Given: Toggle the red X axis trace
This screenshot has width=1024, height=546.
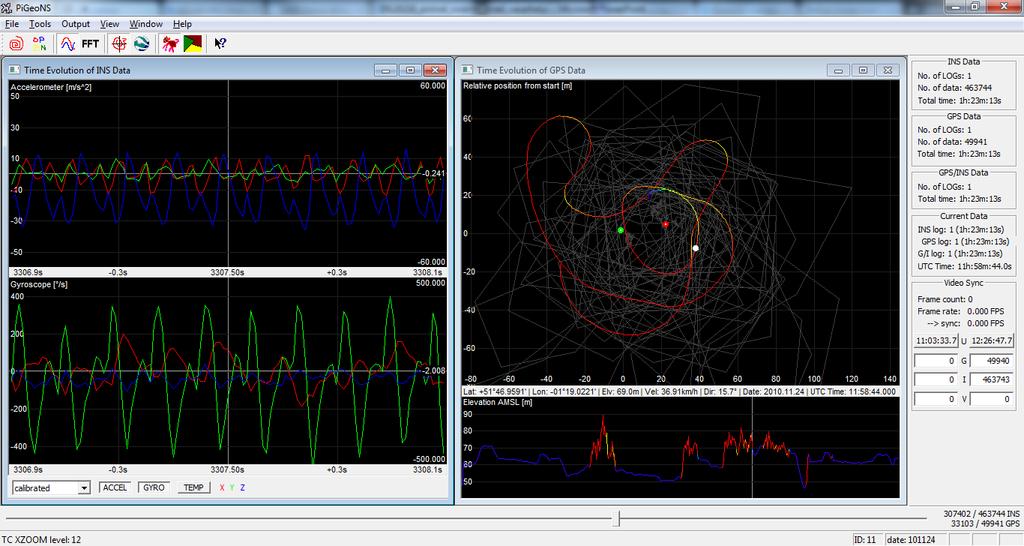Looking at the screenshot, I should tap(222, 488).
